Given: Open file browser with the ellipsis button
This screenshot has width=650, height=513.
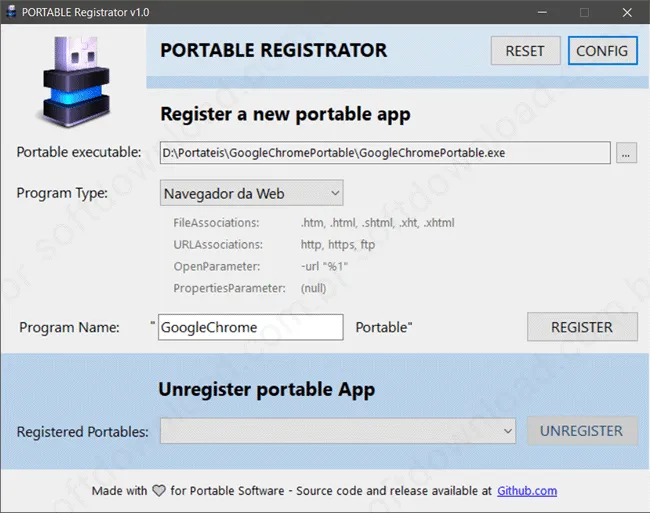Looking at the screenshot, I should click(x=626, y=153).
